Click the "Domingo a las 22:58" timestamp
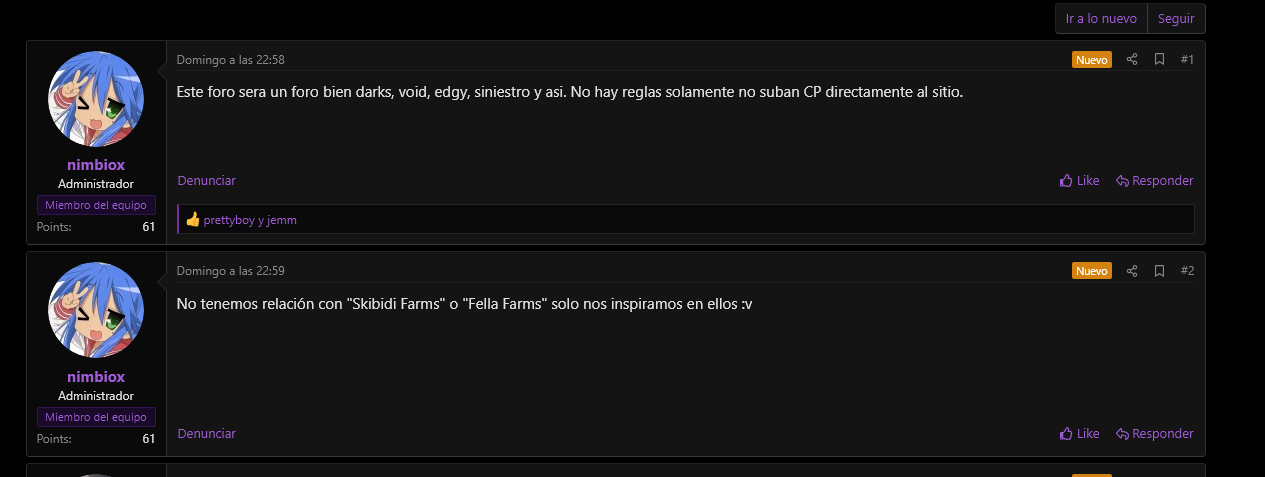 point(230,60)
